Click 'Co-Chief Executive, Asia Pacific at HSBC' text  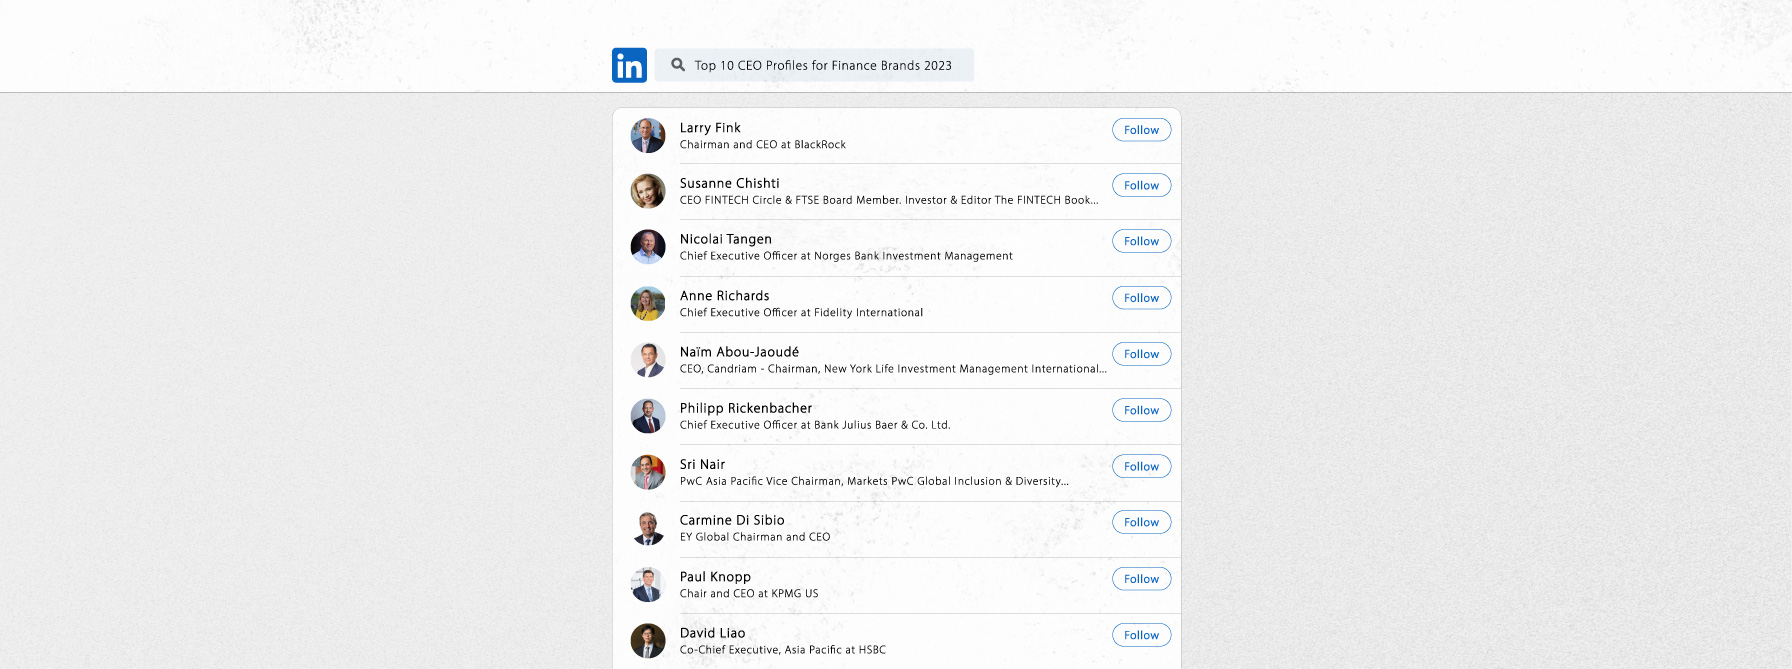click(x=783, y=650)
